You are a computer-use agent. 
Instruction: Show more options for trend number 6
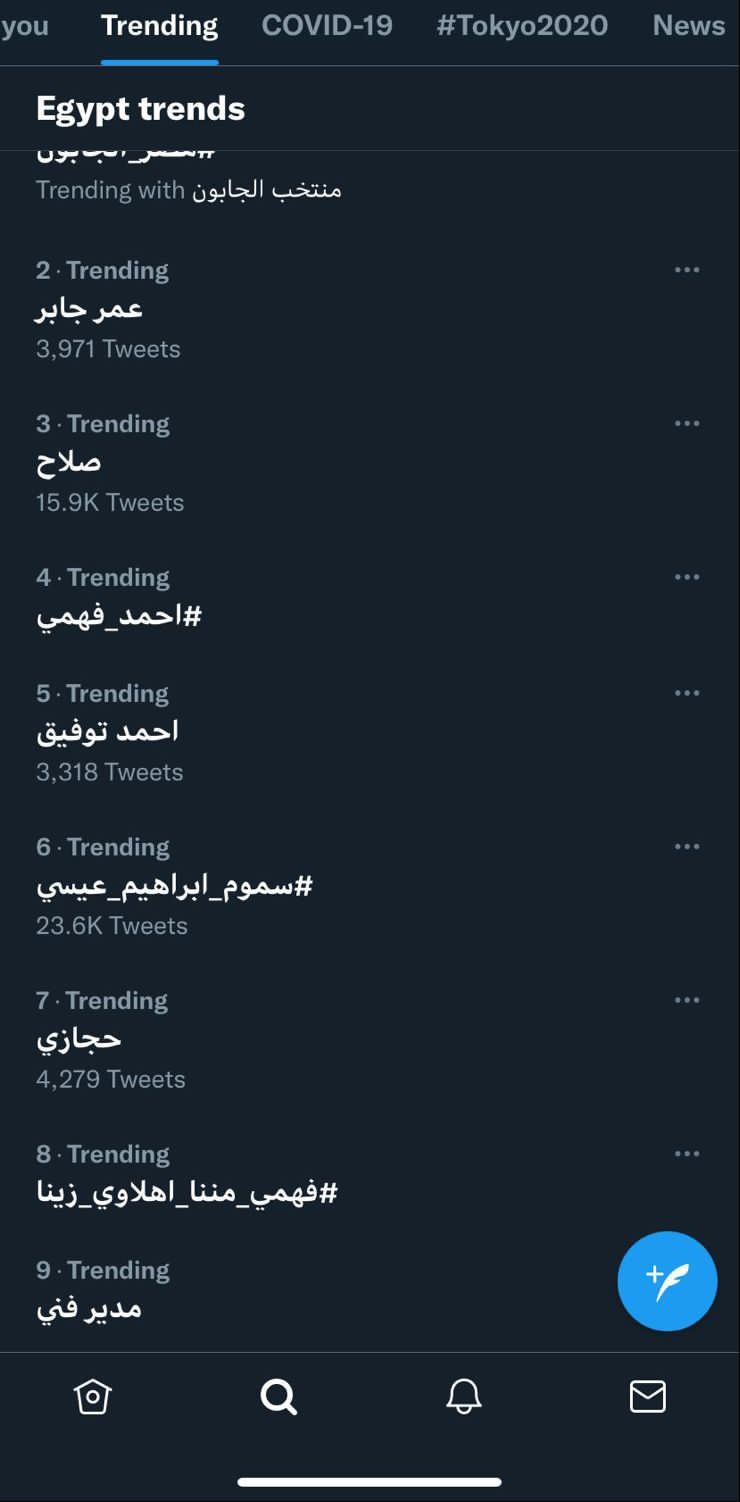687,847
